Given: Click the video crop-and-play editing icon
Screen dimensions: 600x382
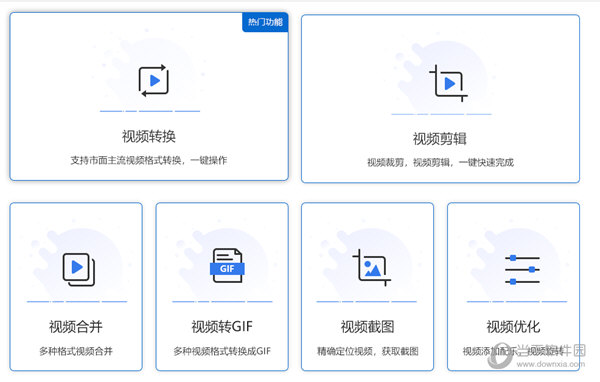Looking at the screenshot, I should 448,83.
